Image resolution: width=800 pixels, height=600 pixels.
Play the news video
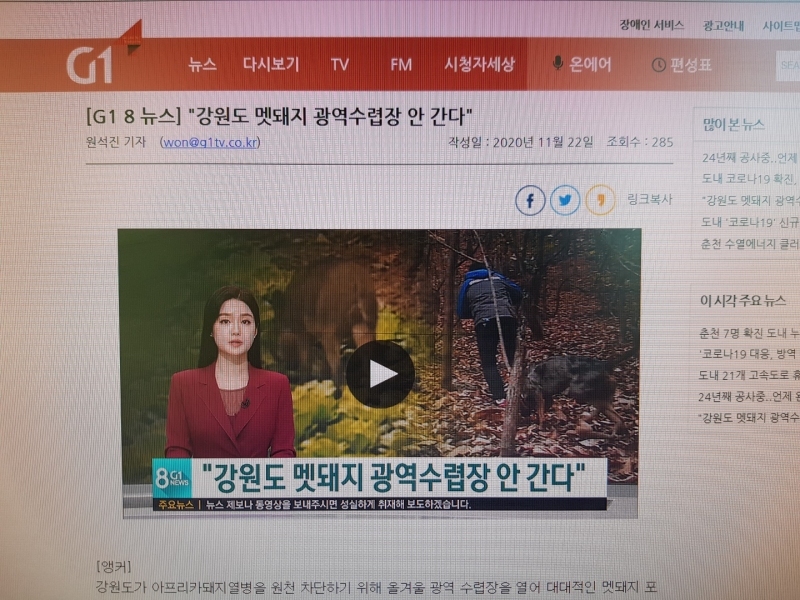pyautogui.click(x=380, y=374)
